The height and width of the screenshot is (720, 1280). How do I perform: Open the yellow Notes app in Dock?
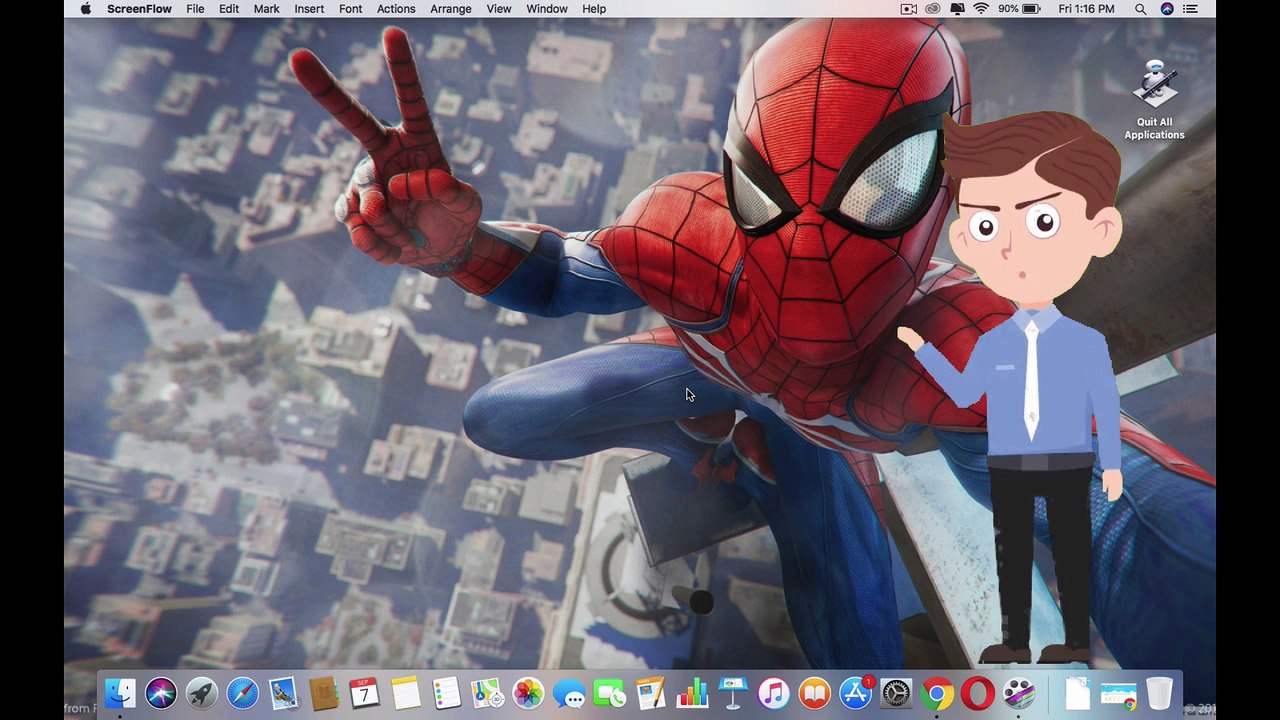pyautogui.click(x=406, y=693)
